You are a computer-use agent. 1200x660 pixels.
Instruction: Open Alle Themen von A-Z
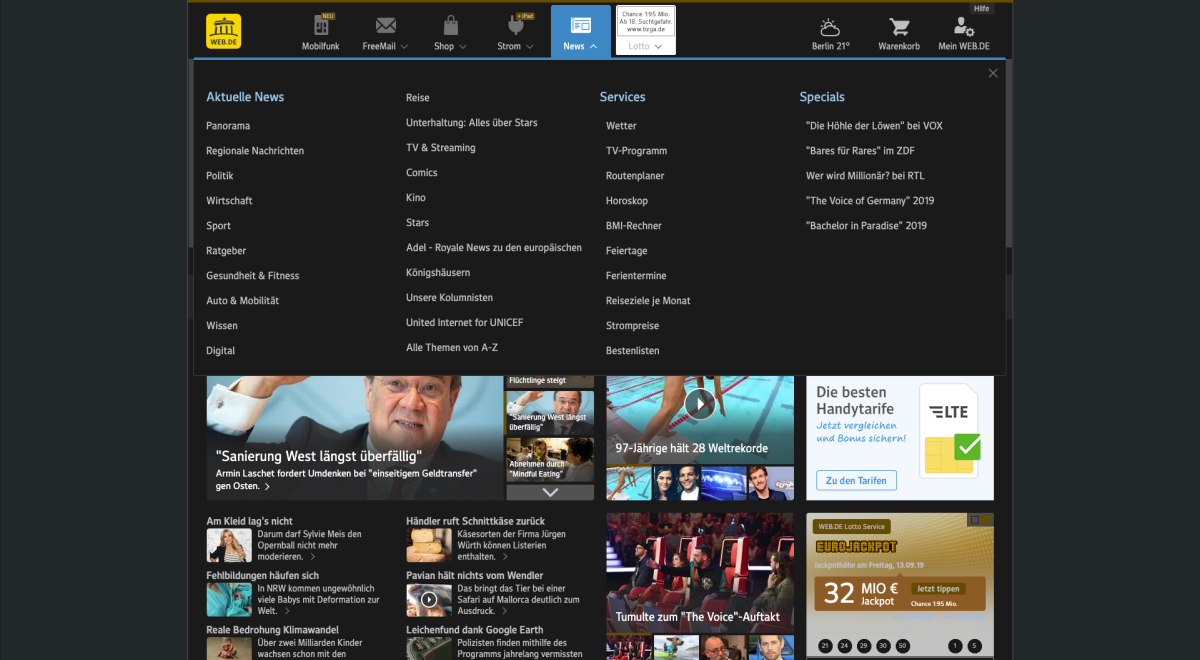tap(452, 348)
